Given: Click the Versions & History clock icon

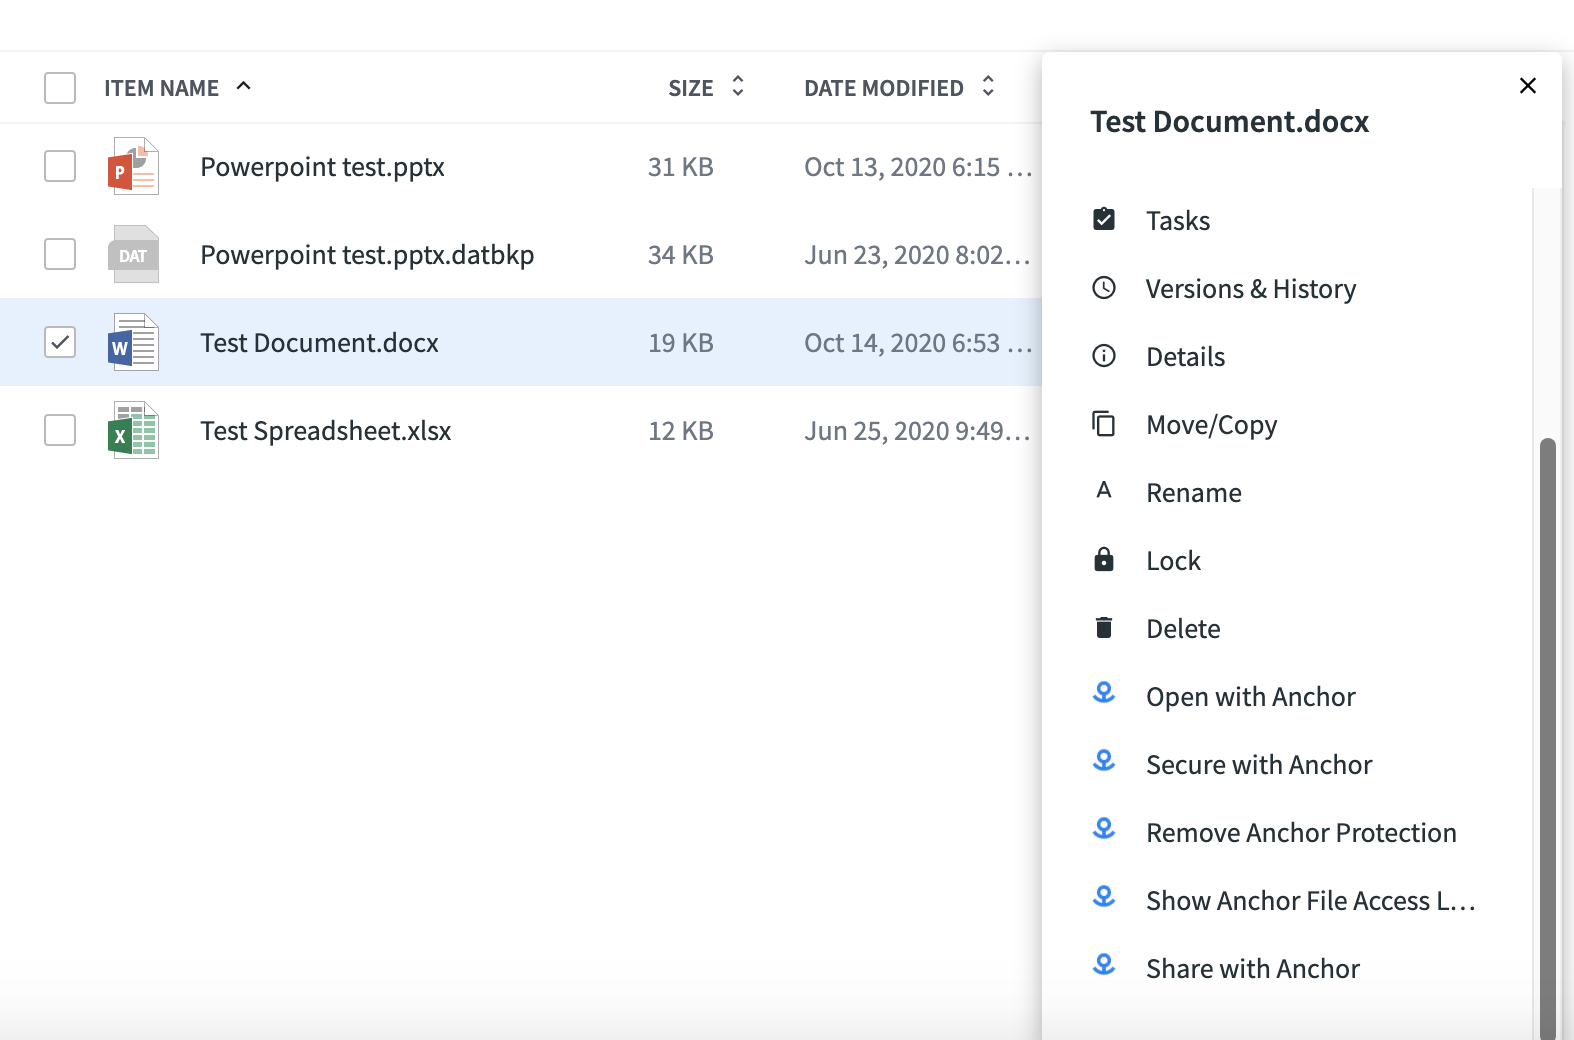Looking at the screenshot, I should pyautogui.click(x=1104, y=288).
